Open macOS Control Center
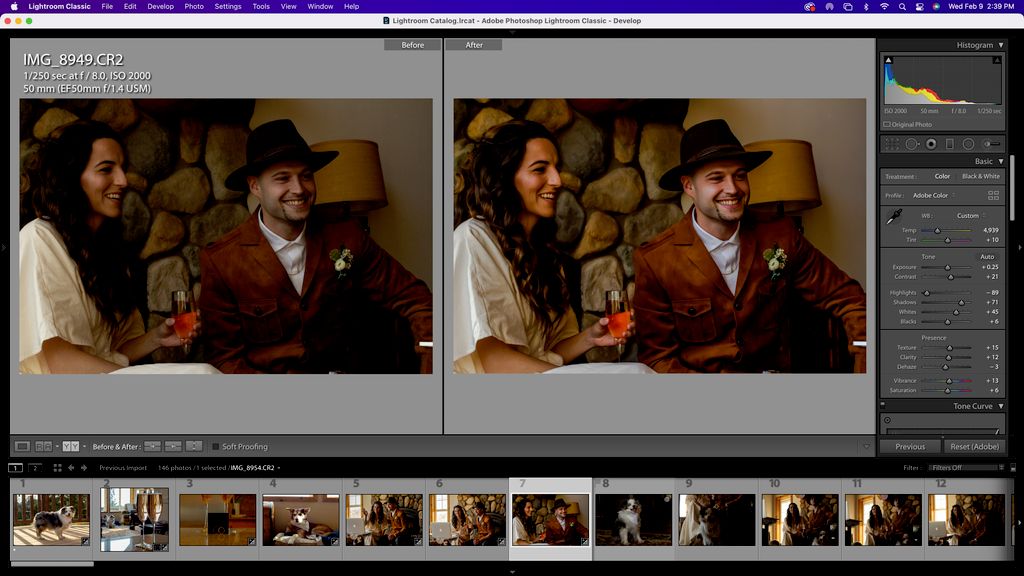The height and width of the screenshot is (576, 1024). tap(920, 7)
